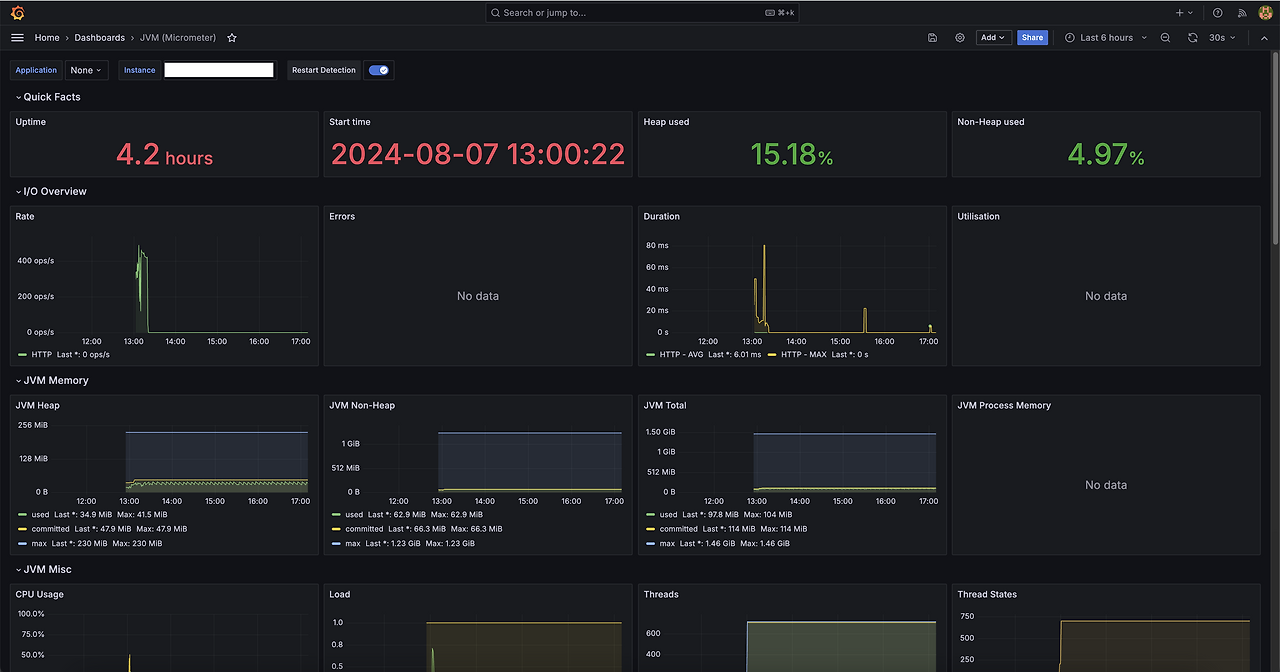The width and height of the screenshot is (1280, 672).
Task: Click JVM (Micrometer) breadcrumb
Action: click(x=178, y=37)
